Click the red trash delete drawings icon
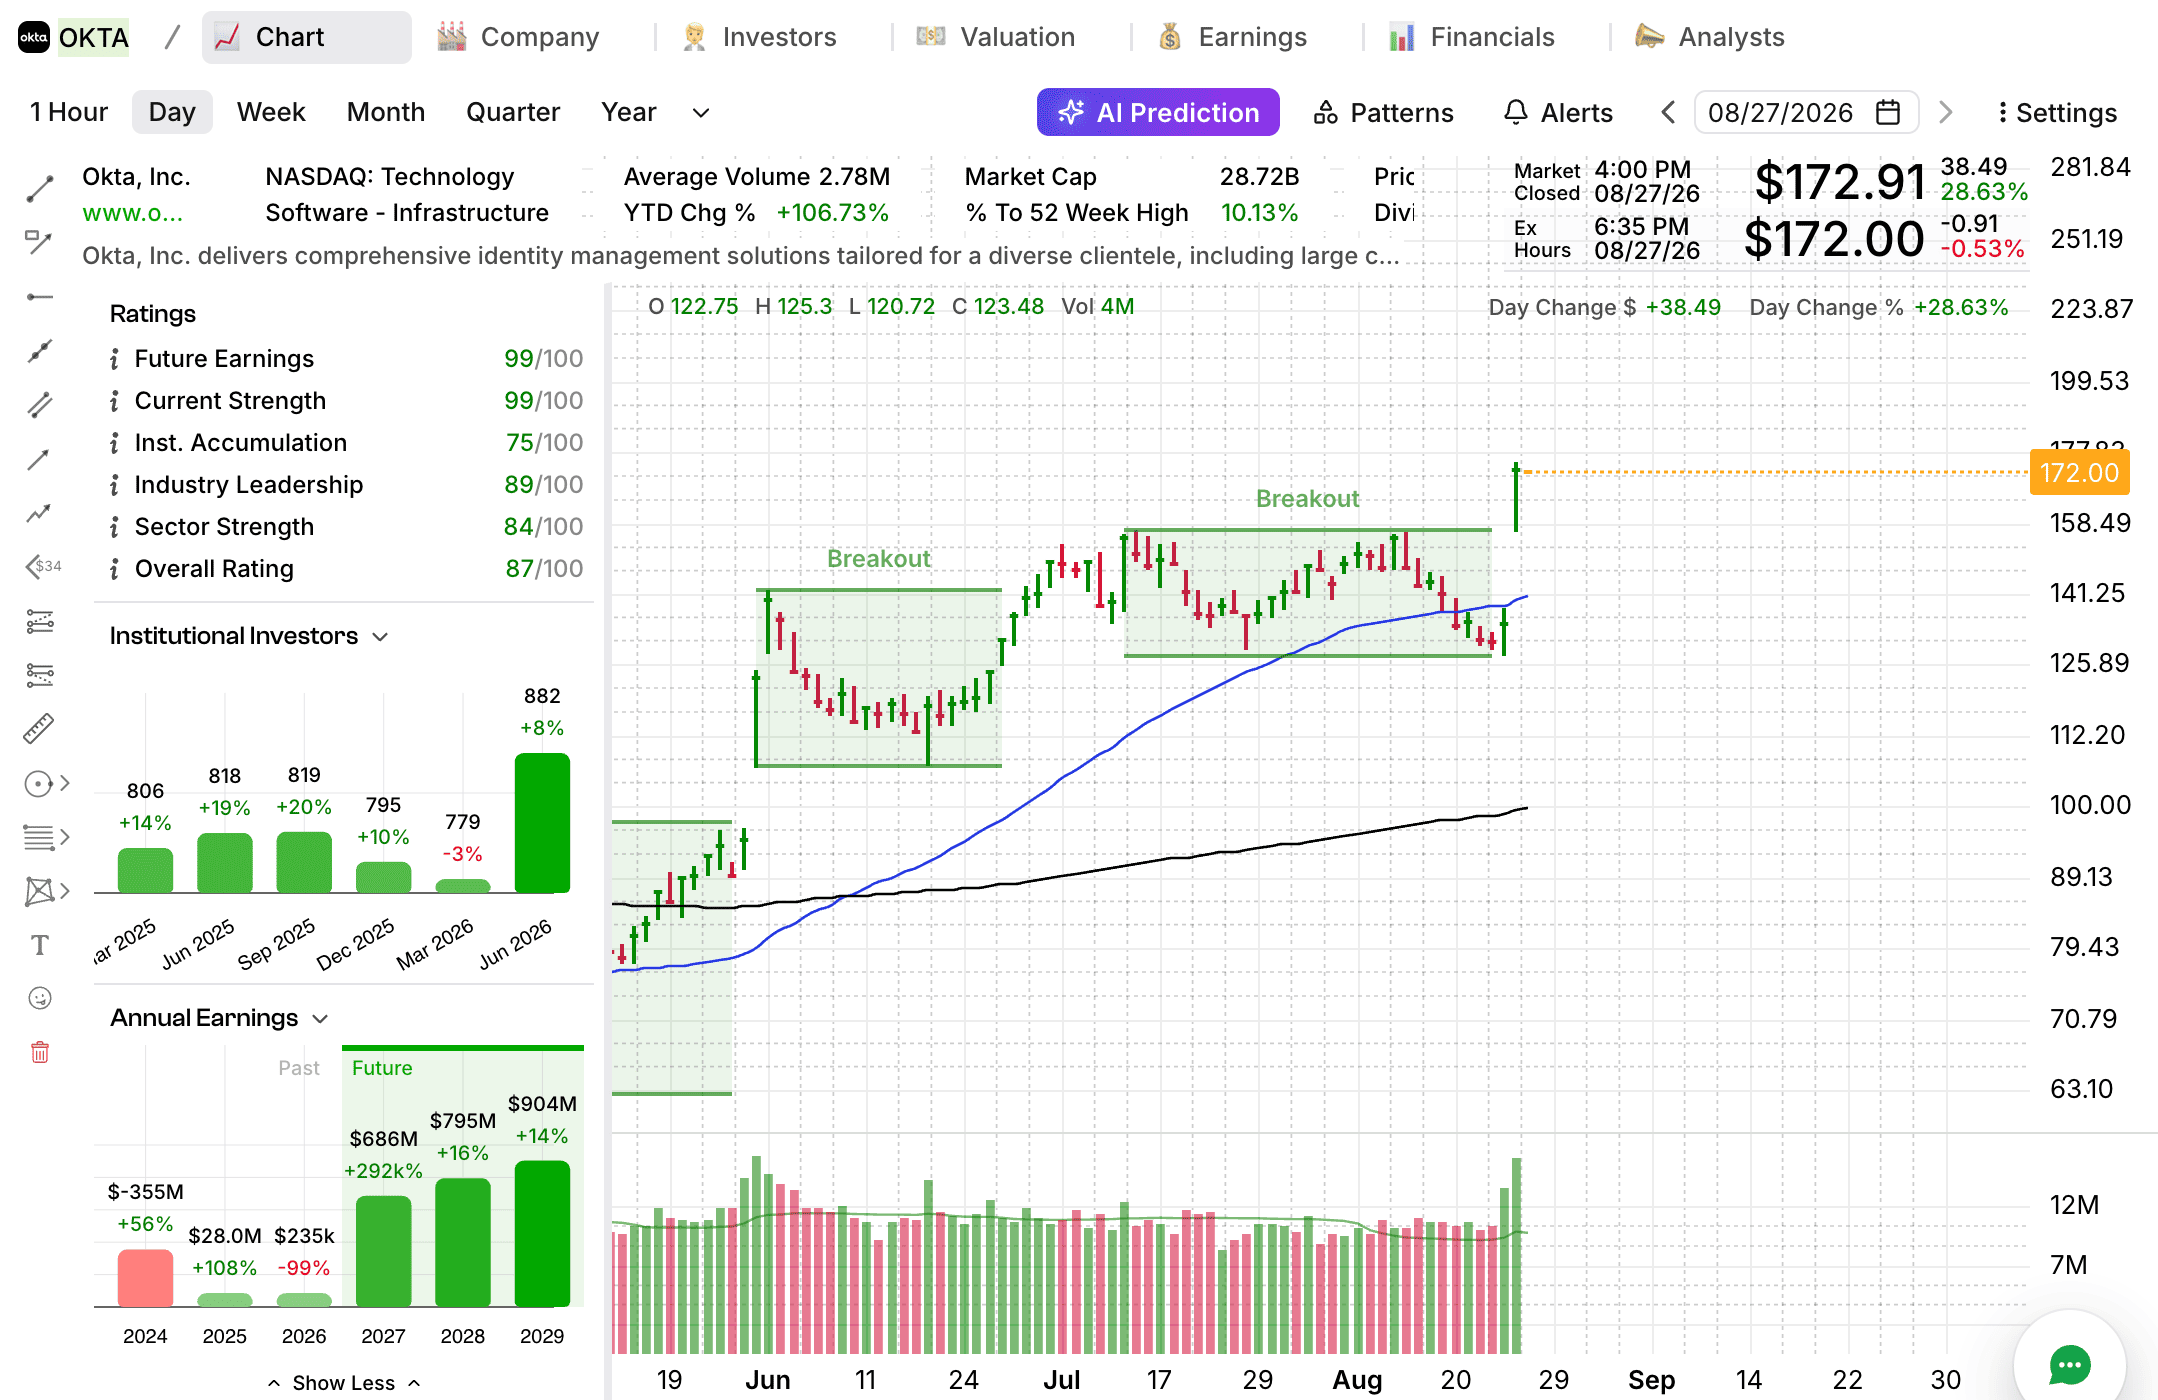The image size is (2158, 1400). 39,1052
